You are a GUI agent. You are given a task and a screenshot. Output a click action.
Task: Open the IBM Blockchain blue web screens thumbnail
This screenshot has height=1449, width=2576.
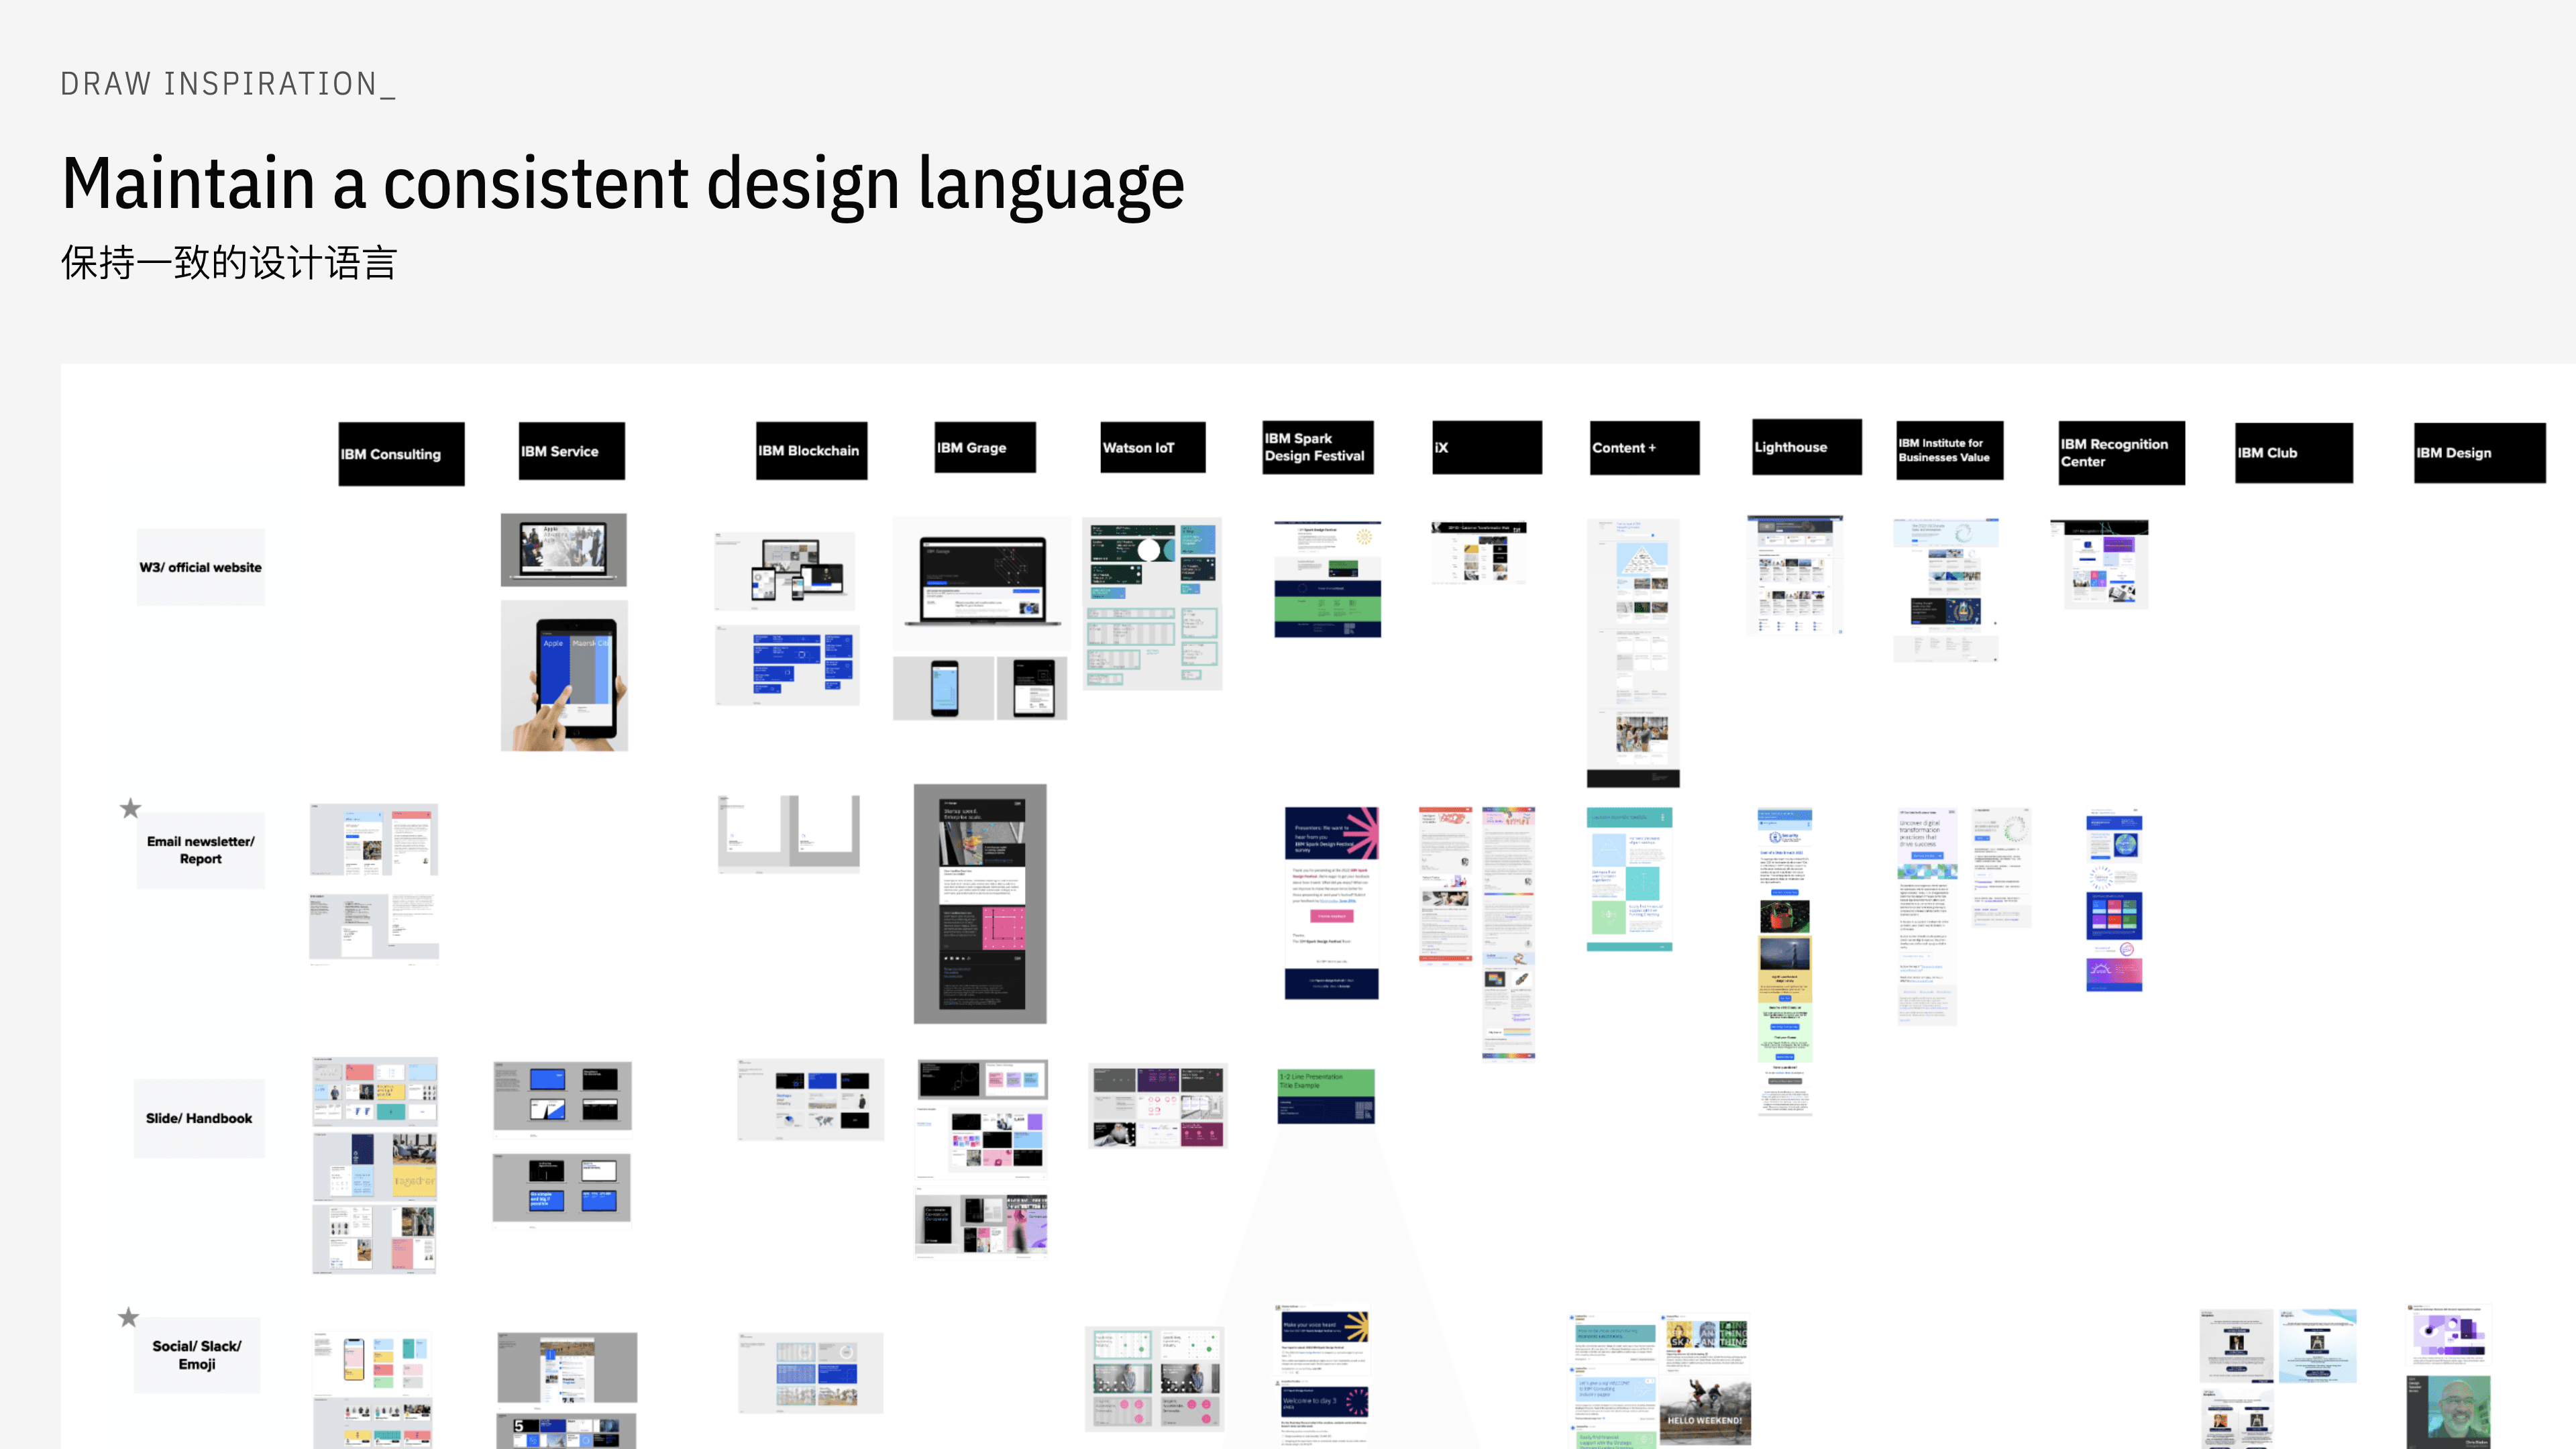click(x=787, y=665)
